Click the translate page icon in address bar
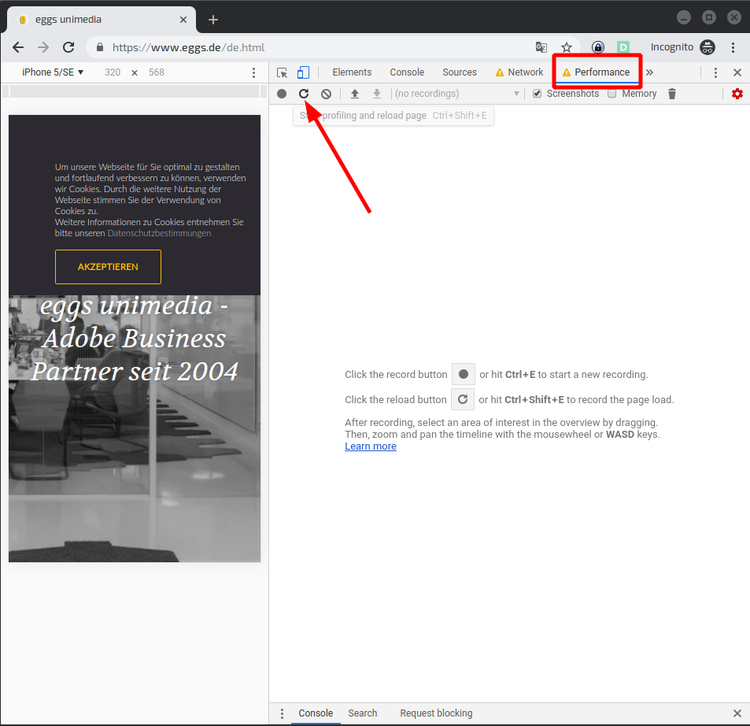The image size is (750, 726). click(x=541, y=47)
